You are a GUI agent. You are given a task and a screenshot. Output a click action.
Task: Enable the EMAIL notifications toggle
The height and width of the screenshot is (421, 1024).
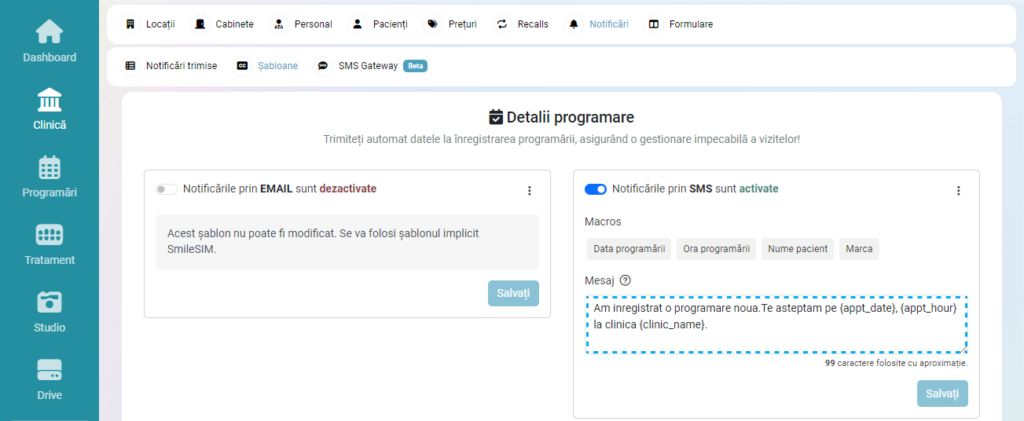(166, 189)
